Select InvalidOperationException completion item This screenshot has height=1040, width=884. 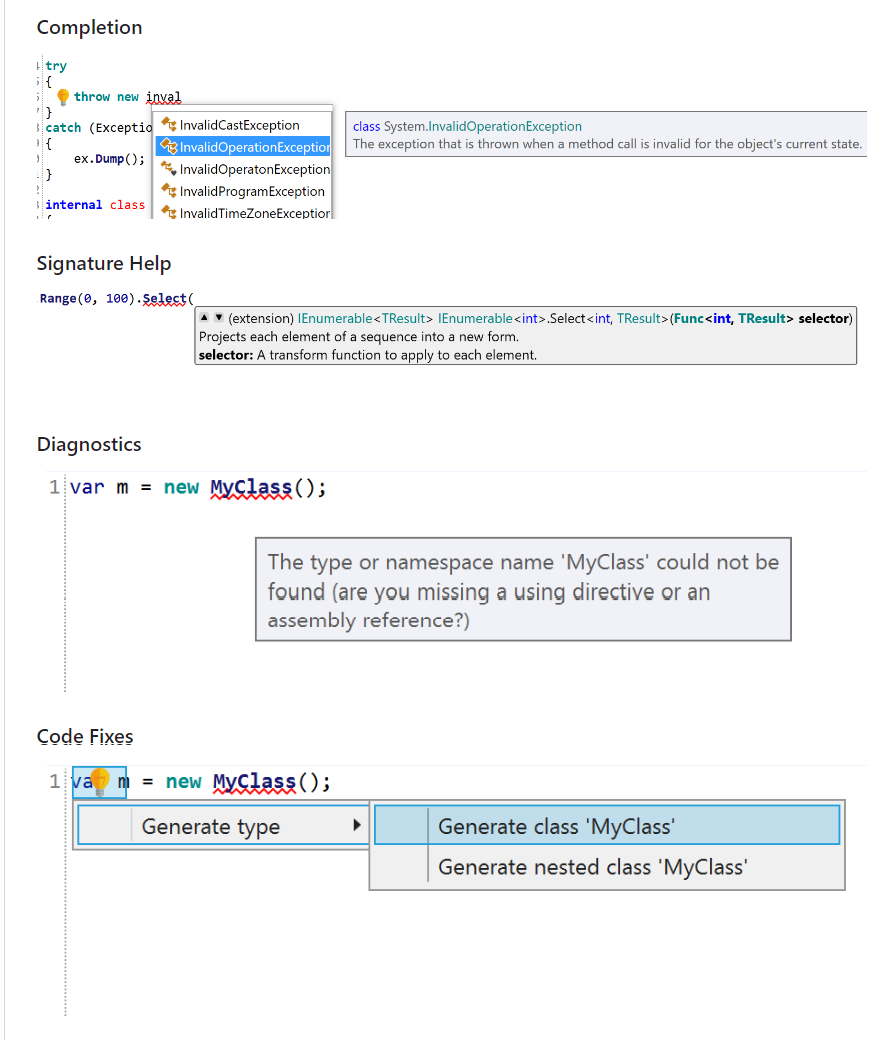pyautogui.click(x=243, y=147)
